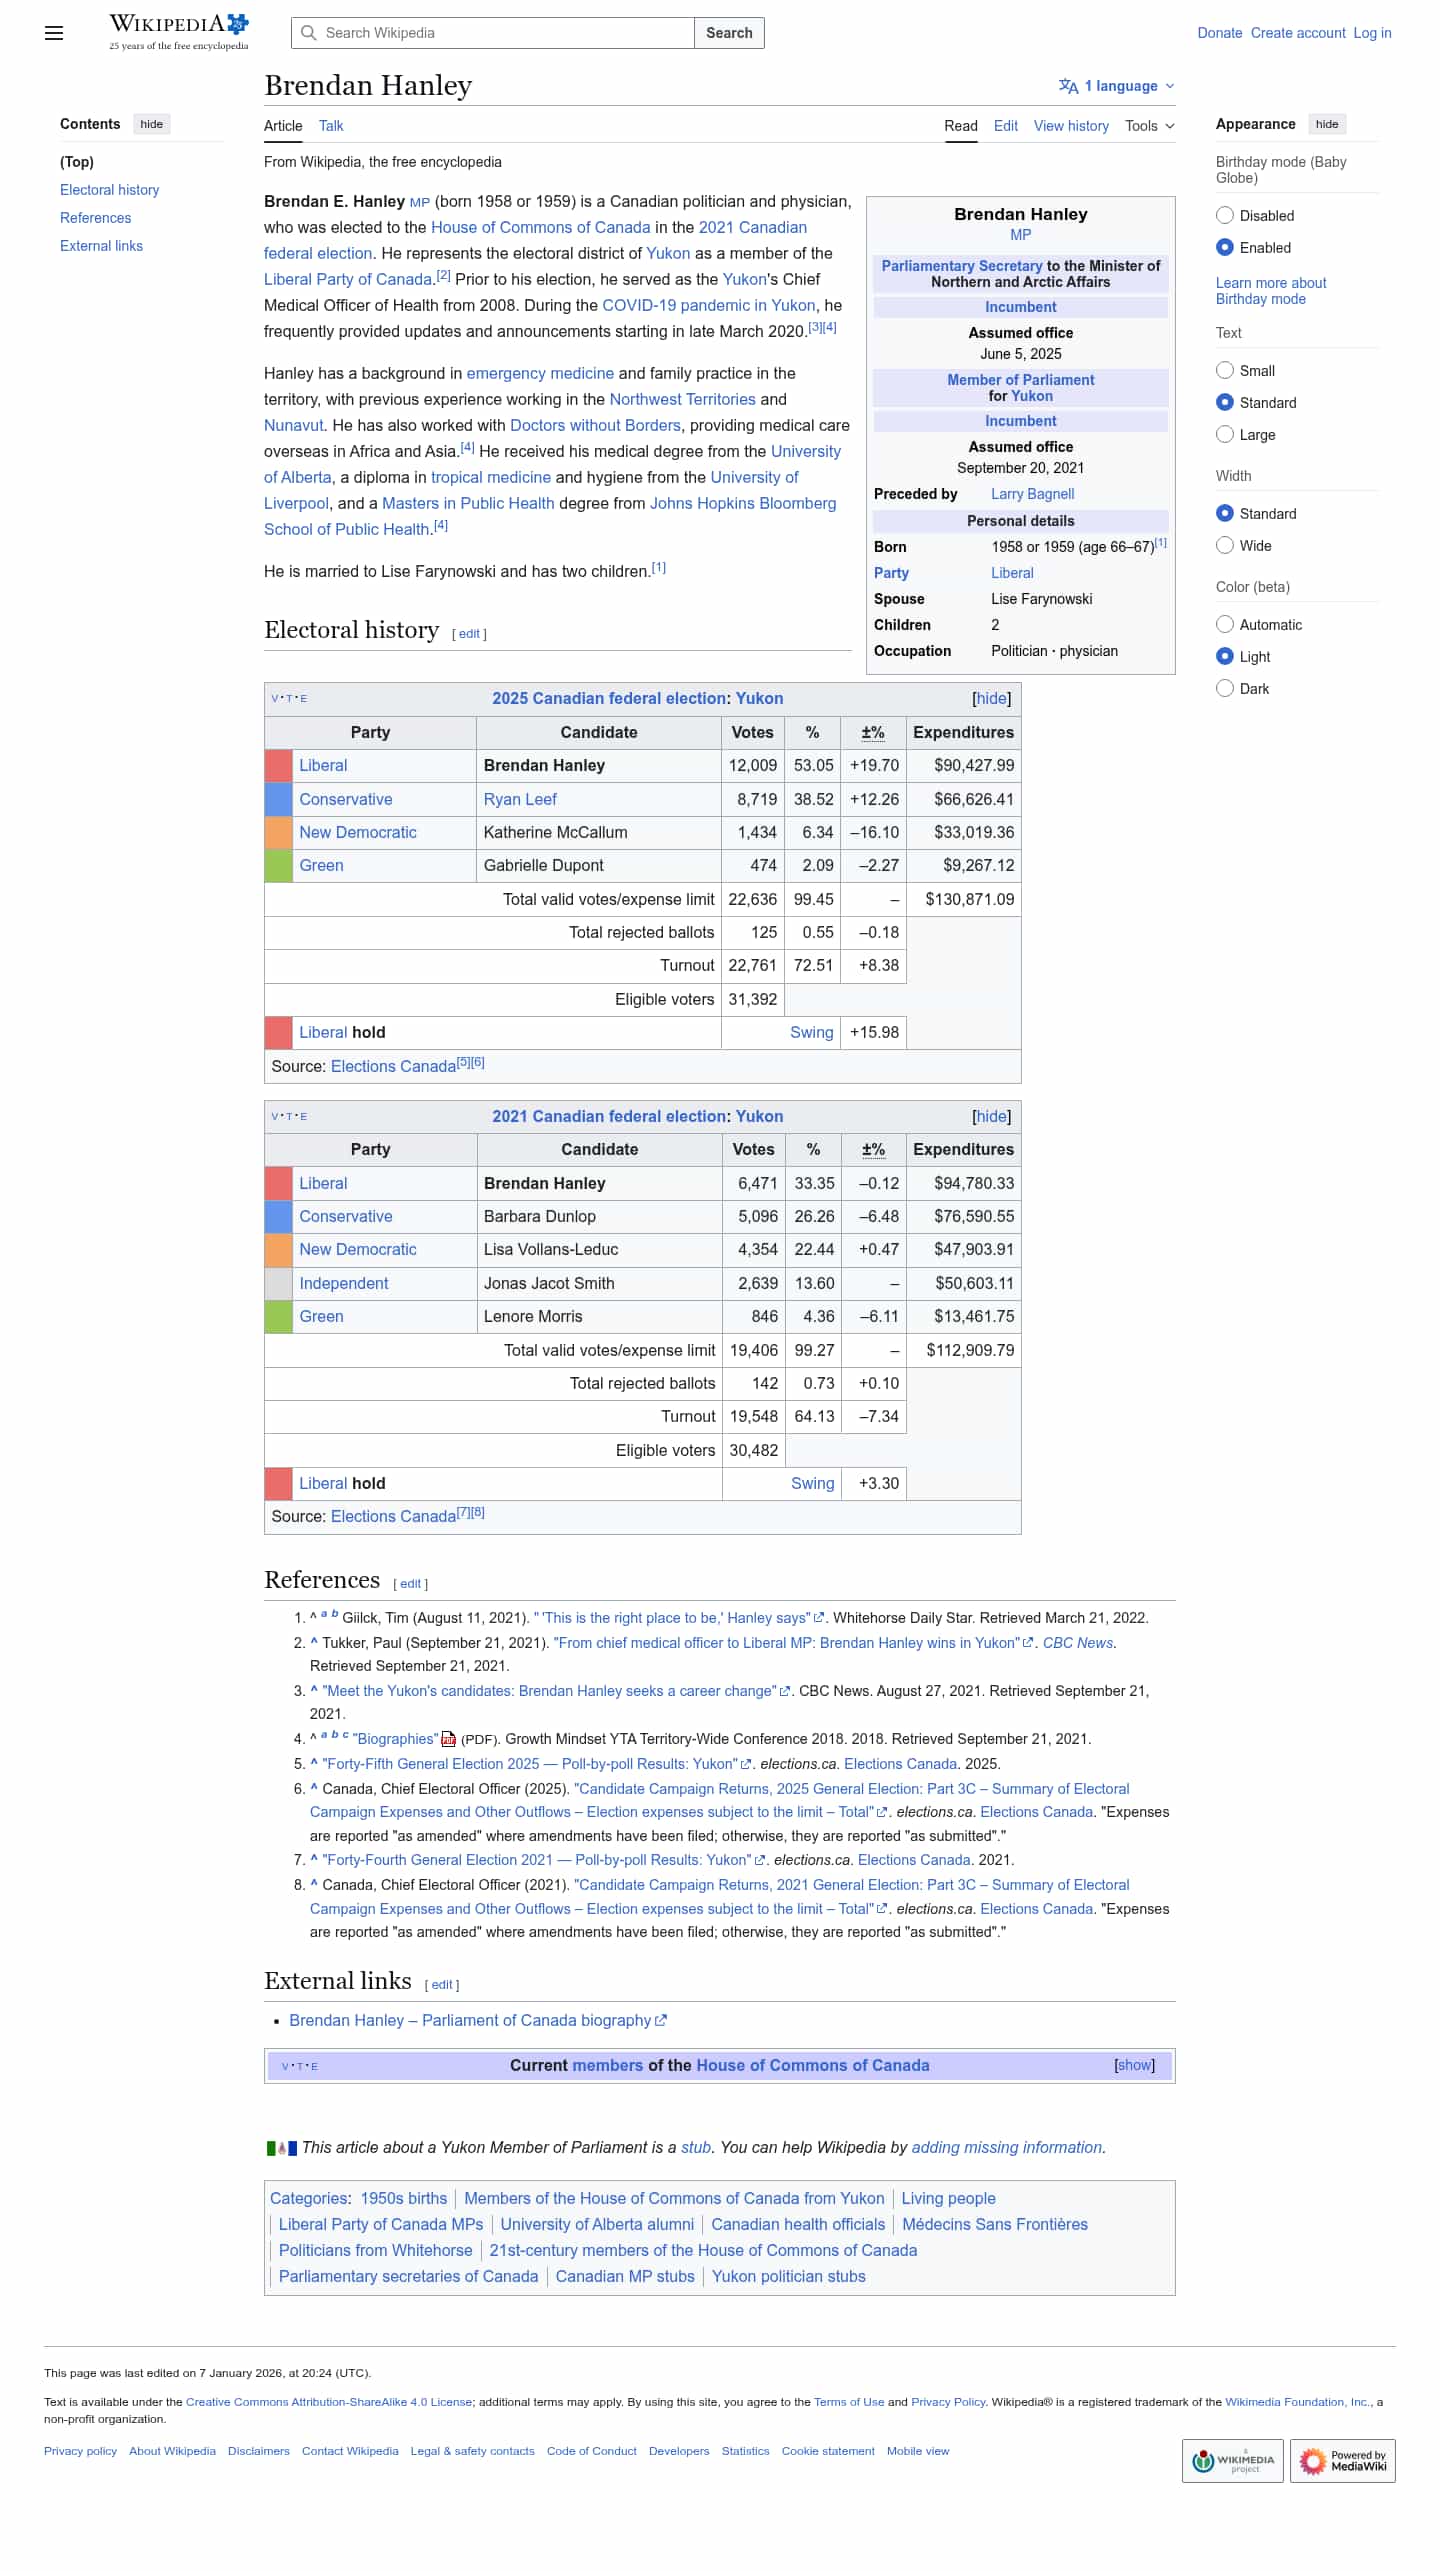Open the Tools dropdown menu
1440x2571 pixels.
coord(1150,126)
